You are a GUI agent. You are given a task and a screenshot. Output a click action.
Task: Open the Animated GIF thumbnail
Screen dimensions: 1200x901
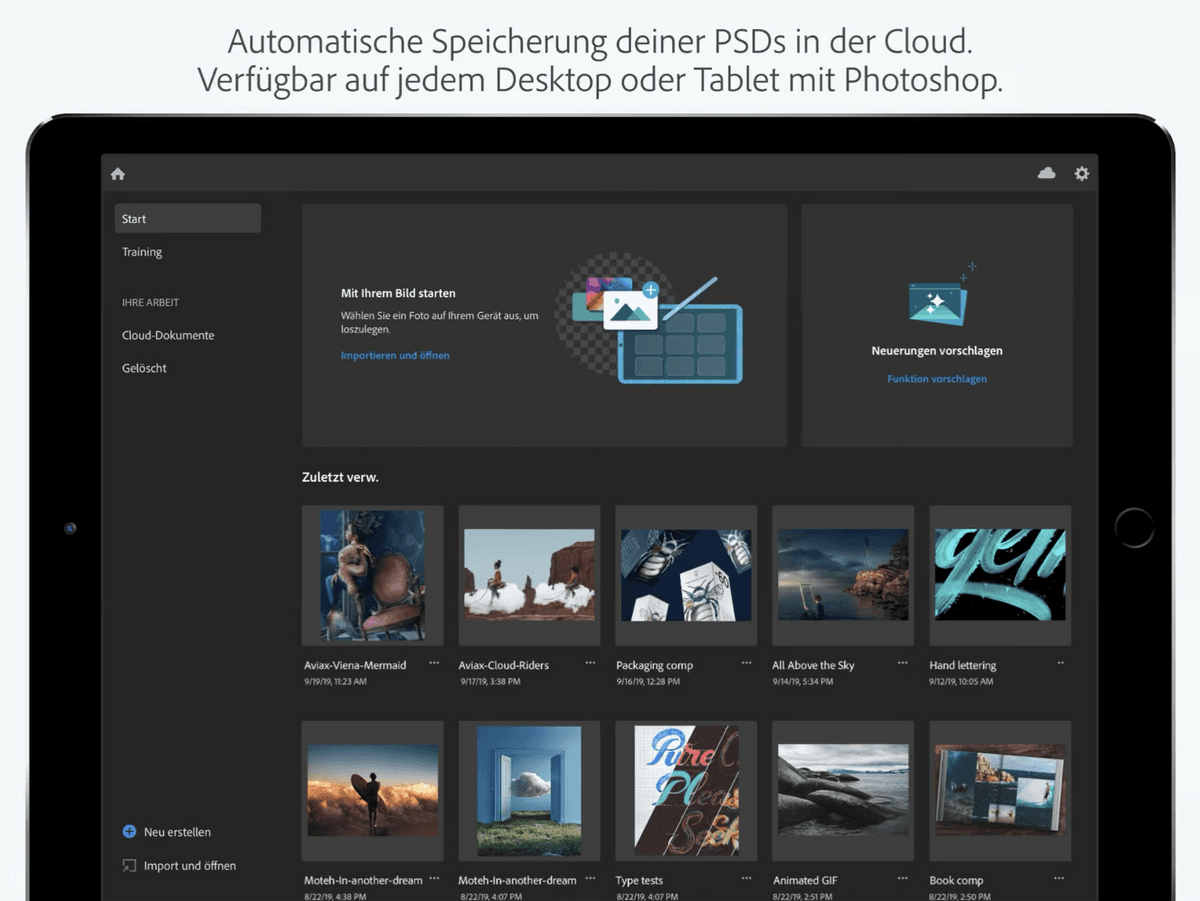(843, 790)
